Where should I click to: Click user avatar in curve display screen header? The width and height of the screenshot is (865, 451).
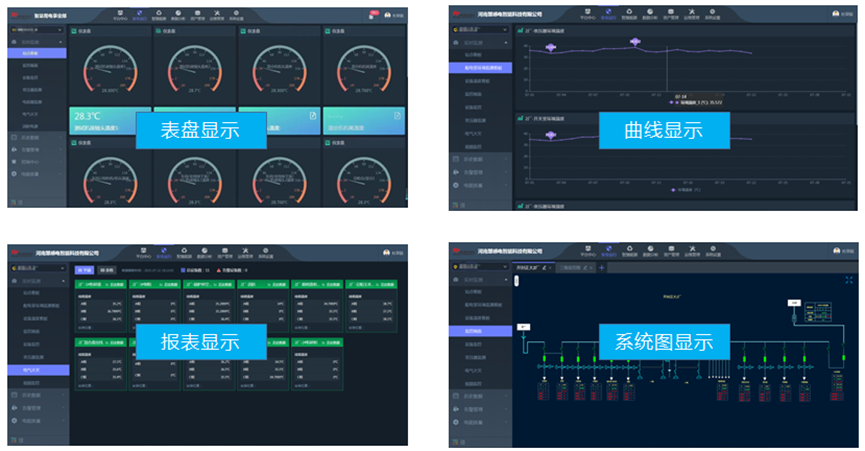click(835, 14)
